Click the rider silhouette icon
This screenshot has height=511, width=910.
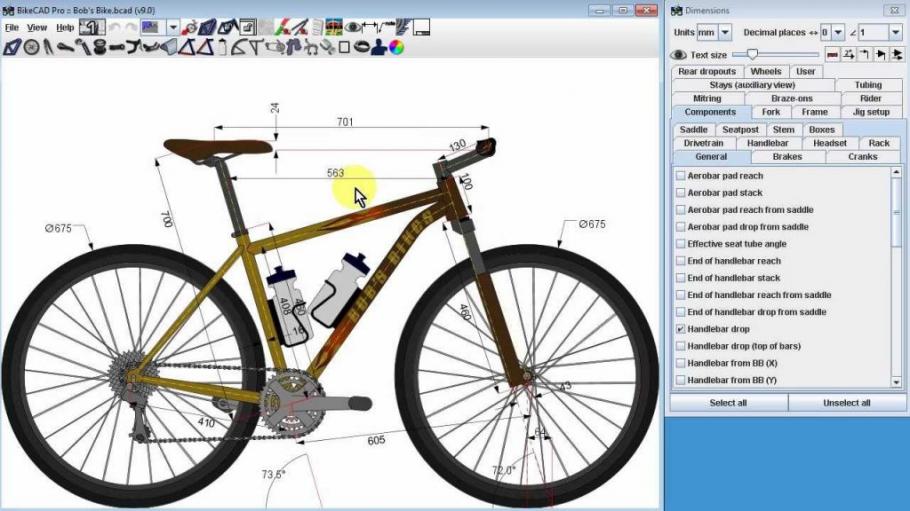(378, 47)
